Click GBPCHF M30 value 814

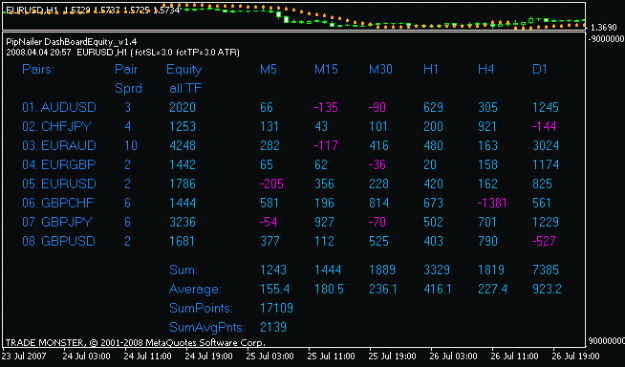coord(378,203)
